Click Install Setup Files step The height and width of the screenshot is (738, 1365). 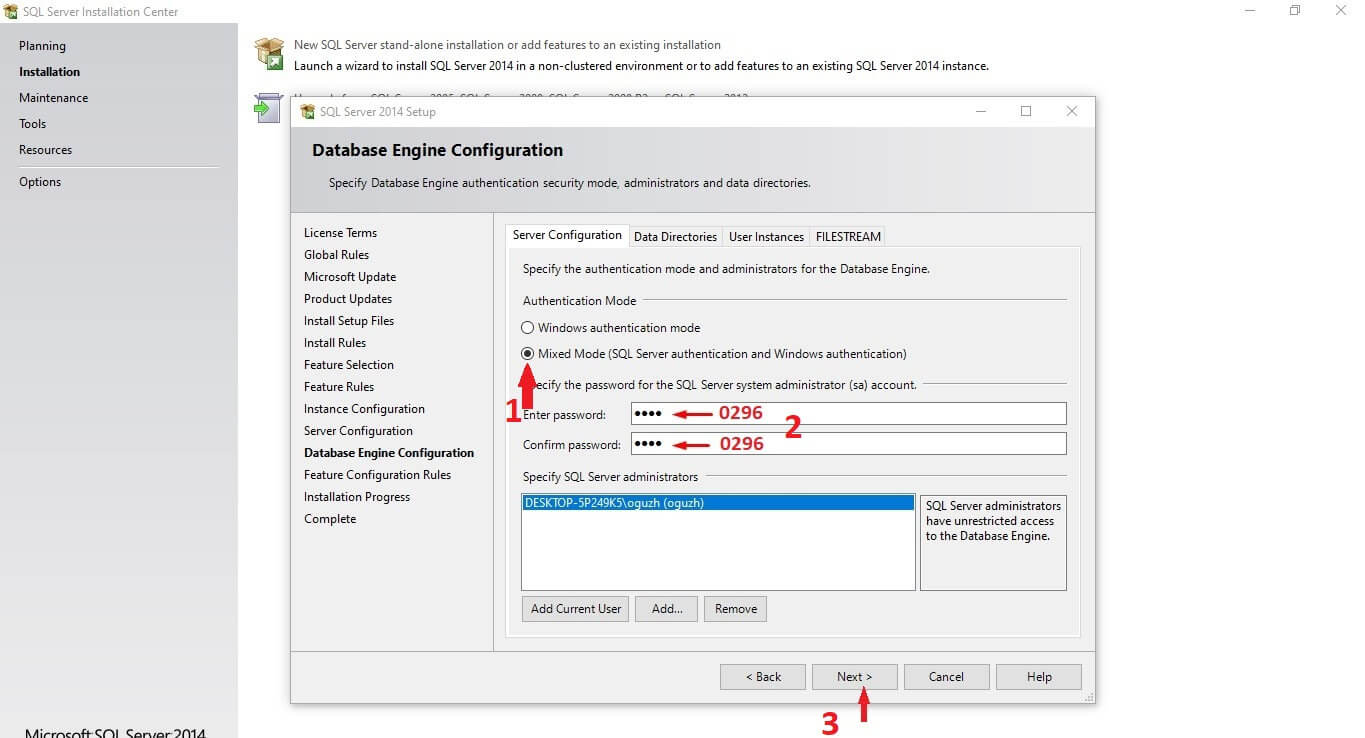click(349, 321)
